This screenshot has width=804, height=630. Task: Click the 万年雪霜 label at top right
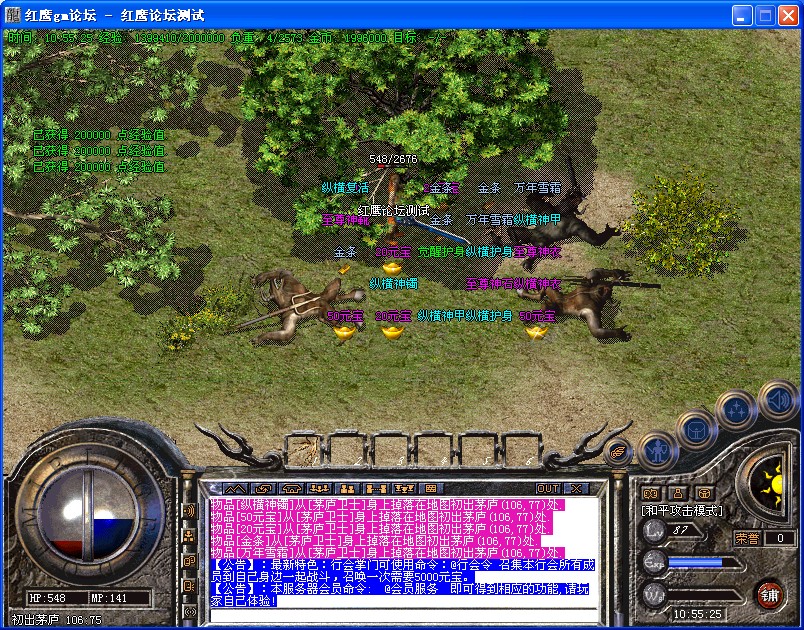[x=537, y=188]
